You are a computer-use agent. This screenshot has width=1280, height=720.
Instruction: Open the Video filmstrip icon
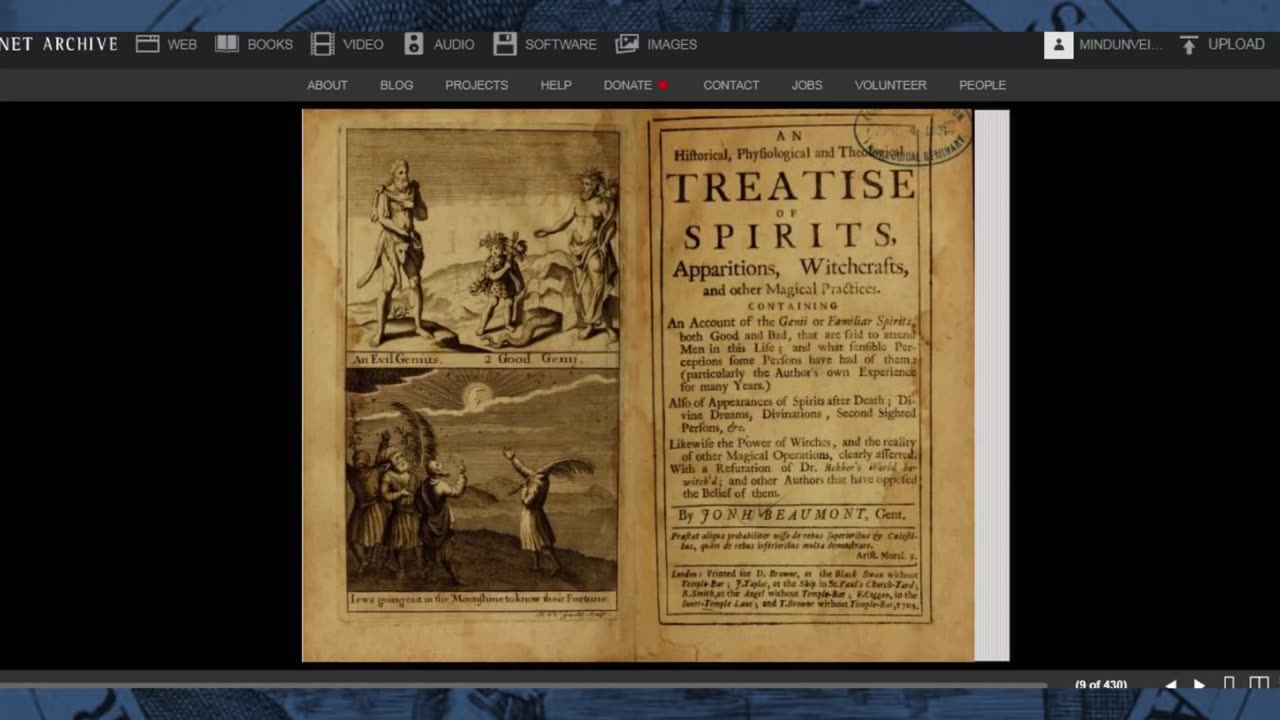pyautogui.click(x=322, y=44)
